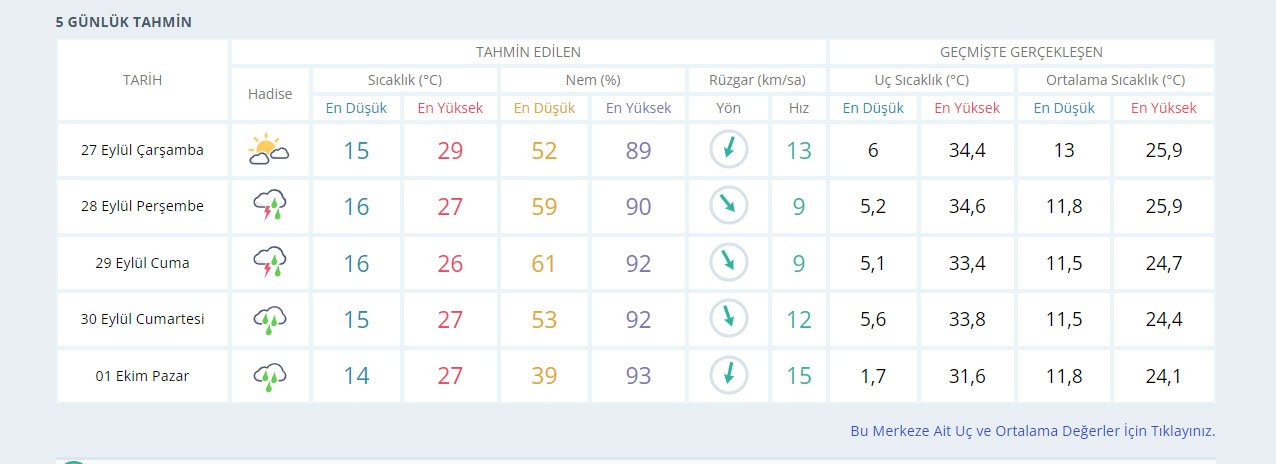Click wind direction arrow for 01 Ekim Pazar
The image size is (1276, 464).
tap(728, 376)
